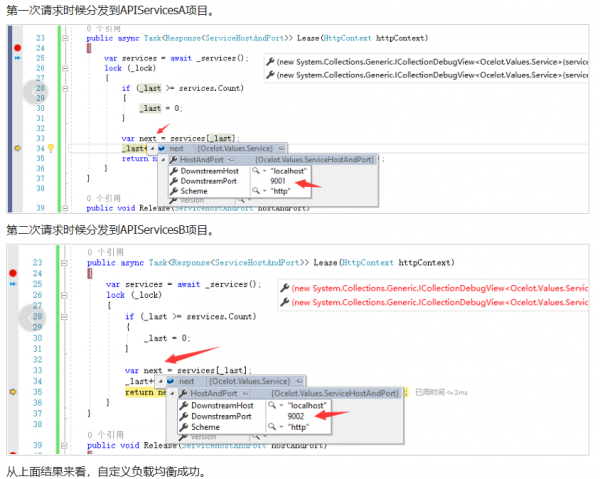Open the lightbulb quick actions at line 34

coord(51,148)
